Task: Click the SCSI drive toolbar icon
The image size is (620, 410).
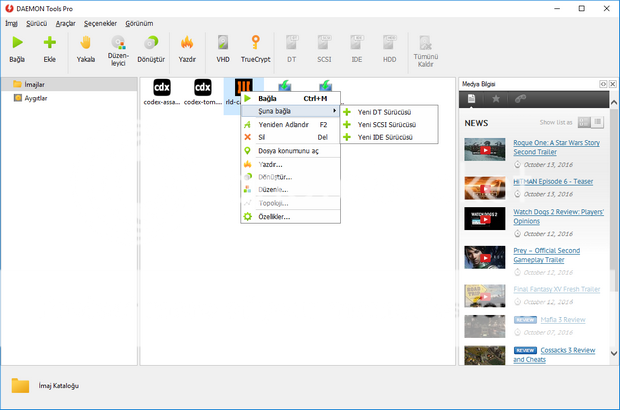Action: [x=324, y=42]
